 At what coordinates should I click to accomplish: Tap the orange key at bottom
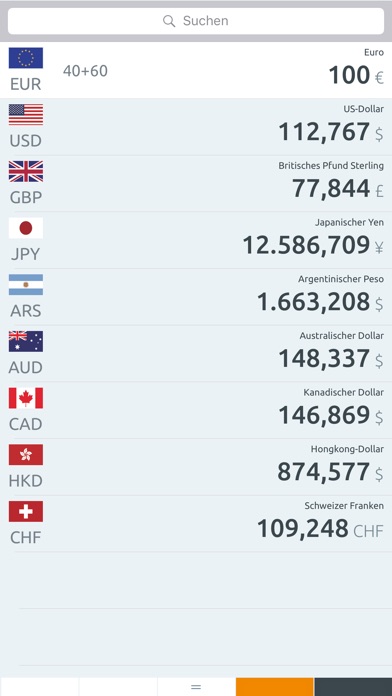click(274, 687)
